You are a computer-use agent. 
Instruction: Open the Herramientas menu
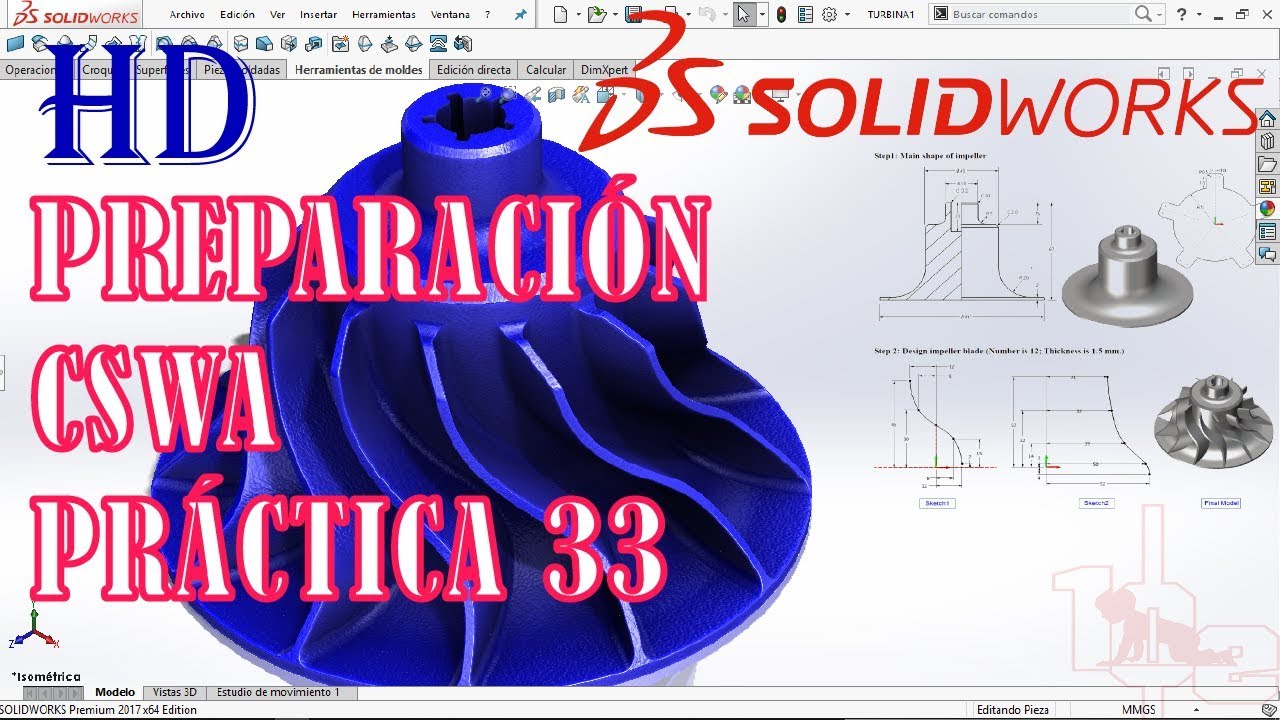click(x=384, y=15)
